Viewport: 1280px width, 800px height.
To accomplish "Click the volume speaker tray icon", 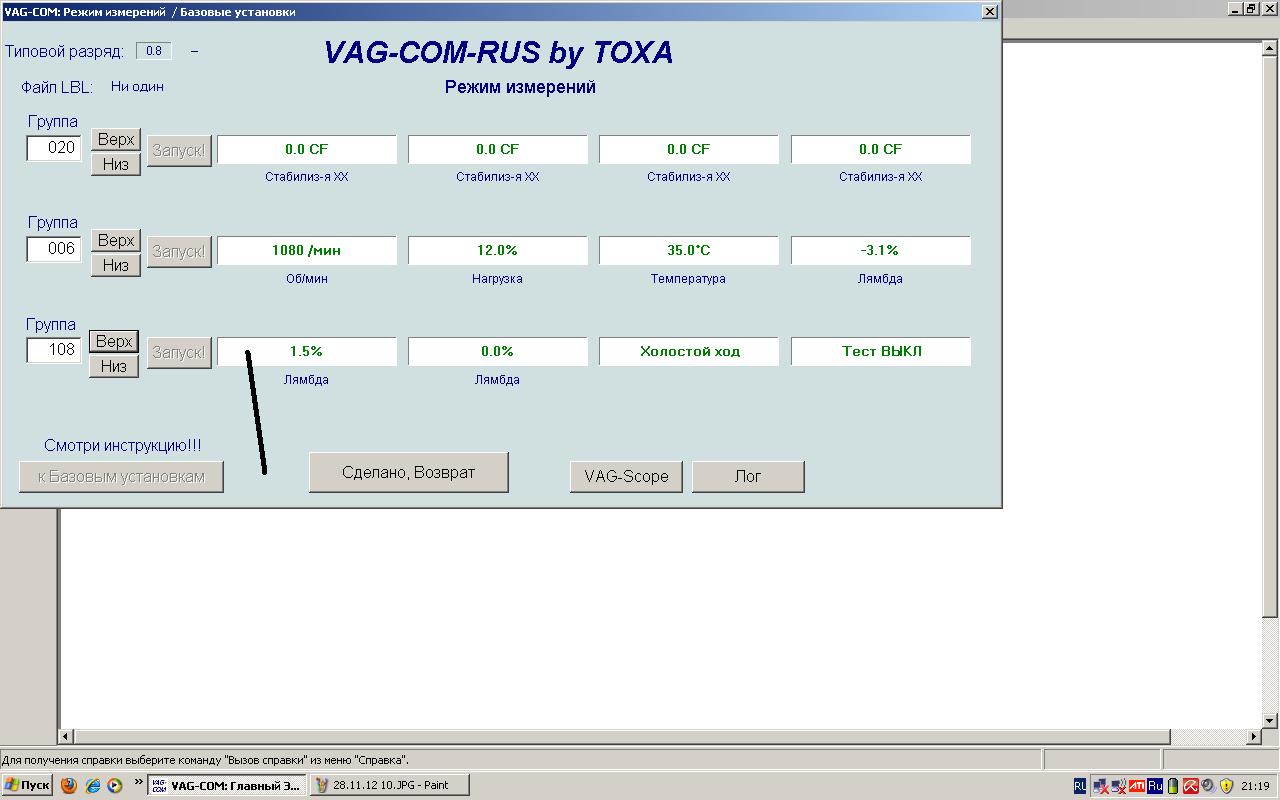I will (1208, 786).
